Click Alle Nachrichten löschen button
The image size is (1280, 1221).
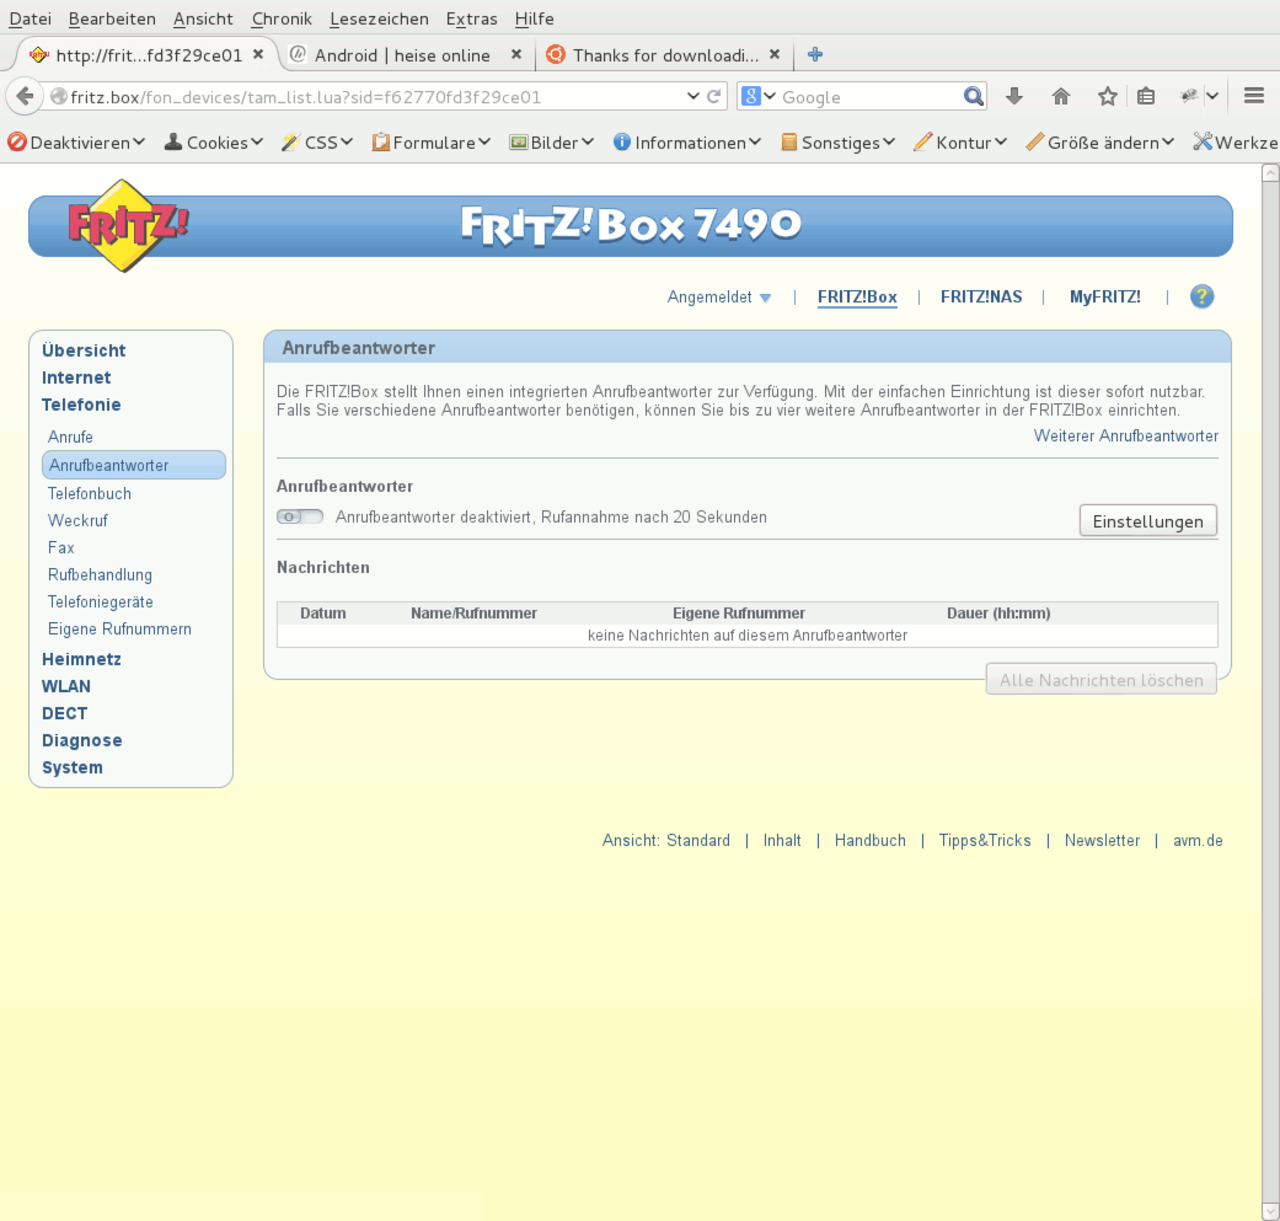coord(1101,679)
